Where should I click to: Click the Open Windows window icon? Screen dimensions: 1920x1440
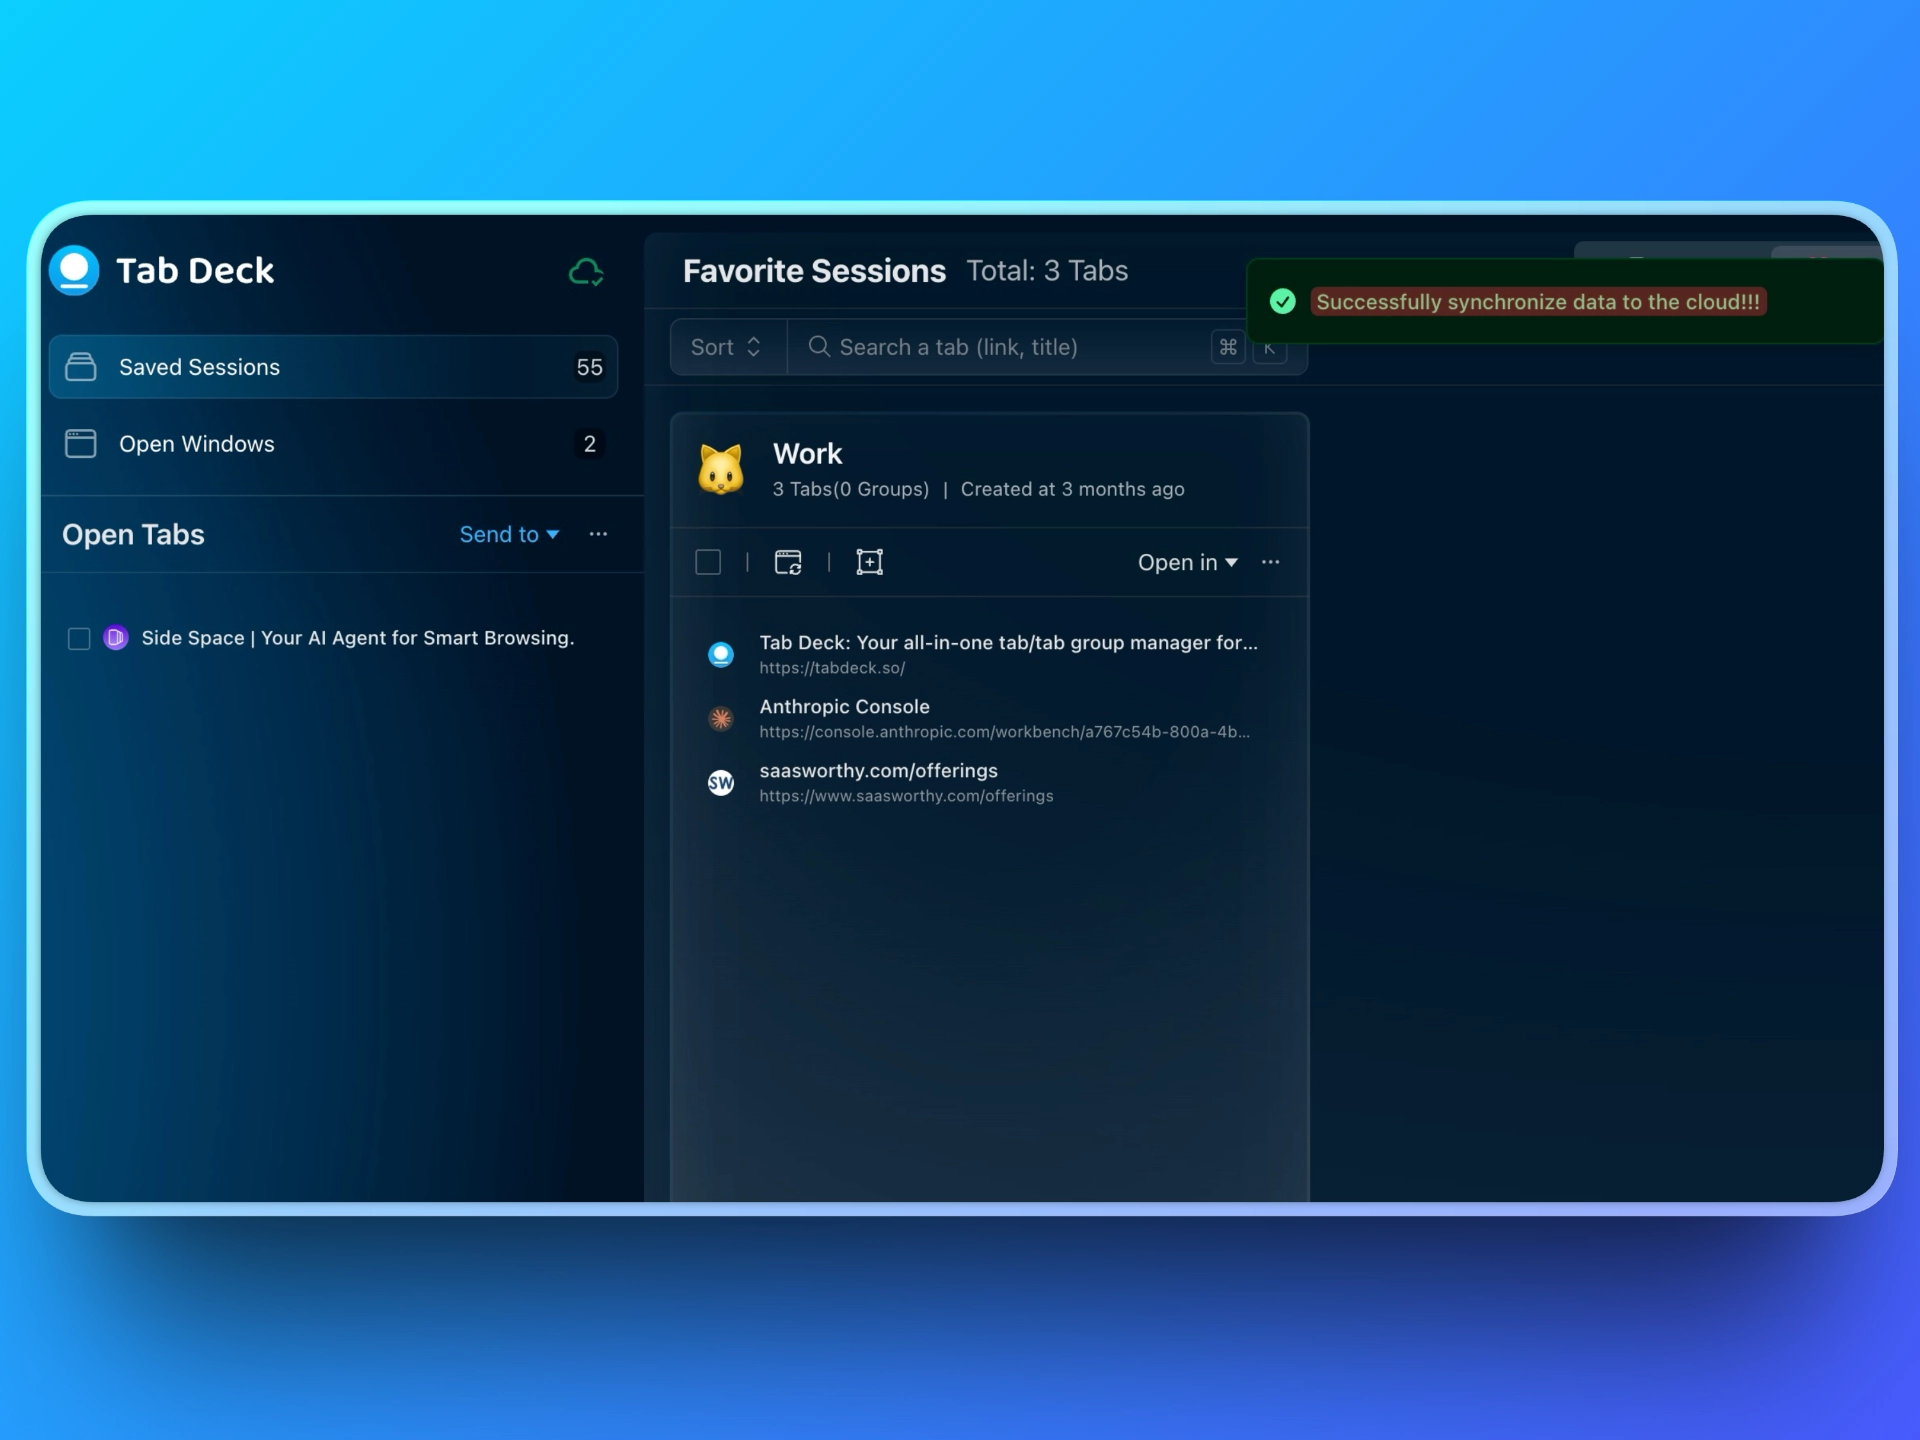click(81, 443)
